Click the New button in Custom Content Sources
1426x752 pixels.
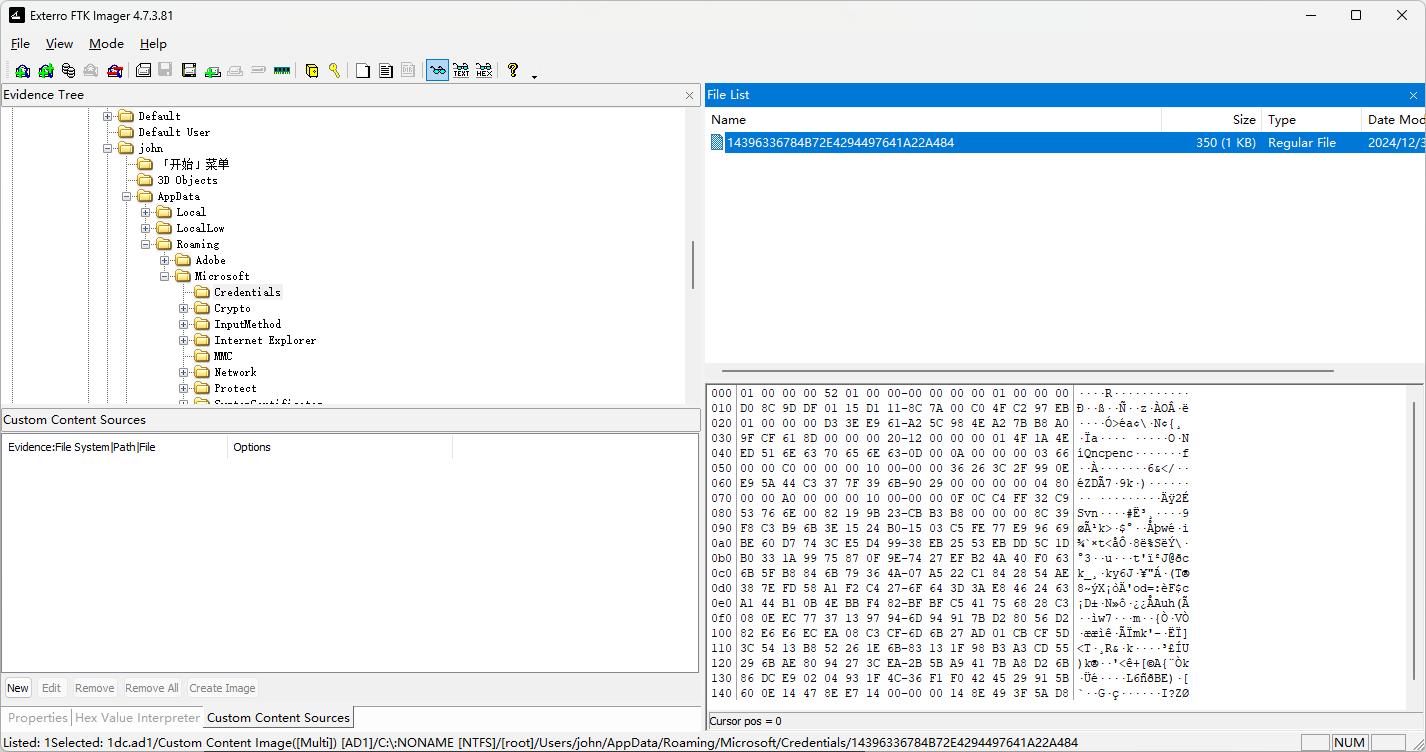[x=18, y=688]
